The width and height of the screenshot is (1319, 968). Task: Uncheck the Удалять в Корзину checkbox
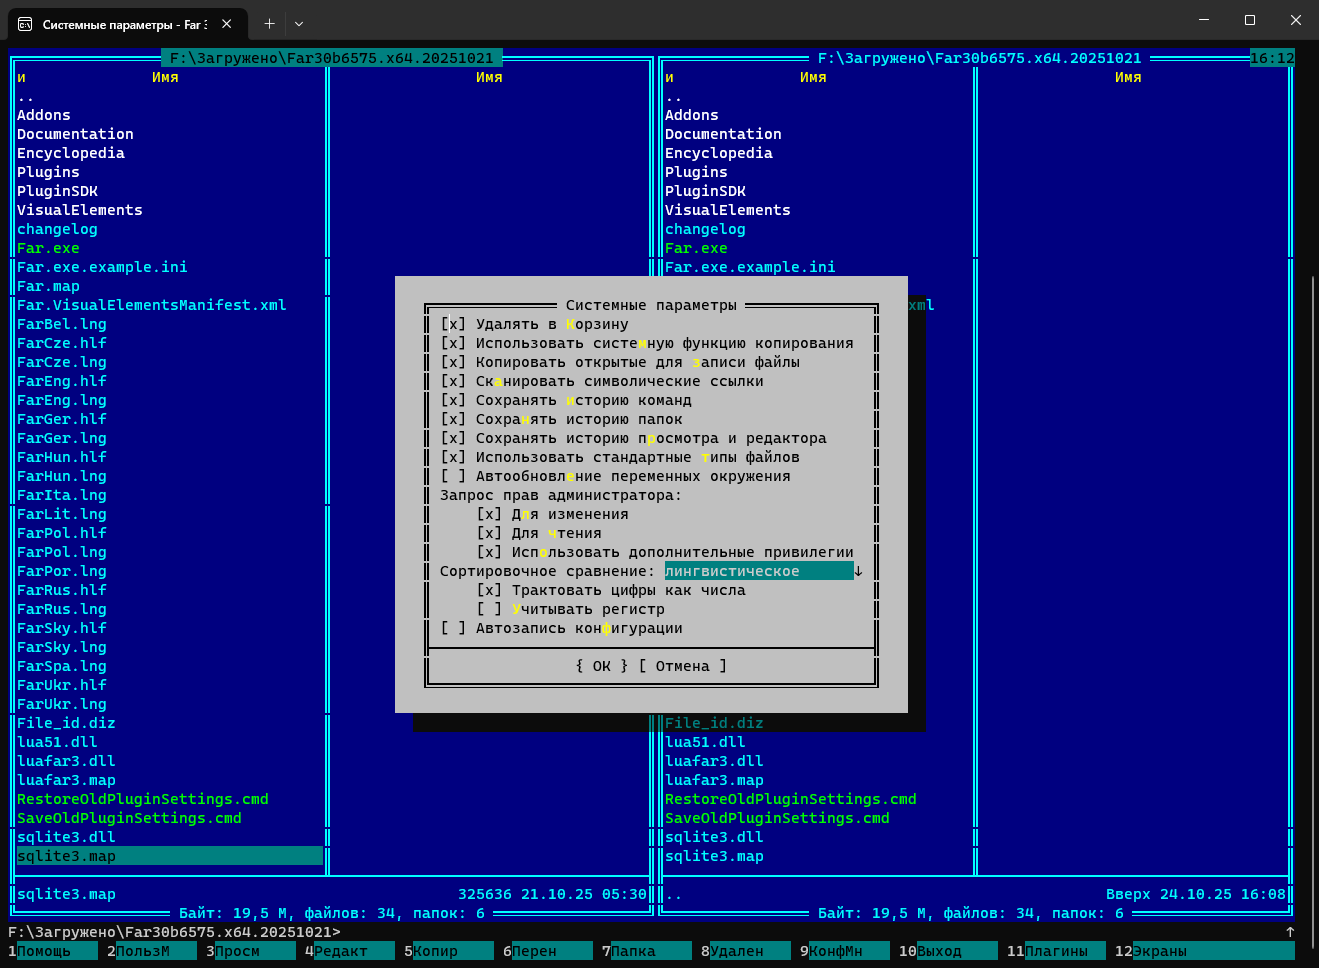coord(453,324)
